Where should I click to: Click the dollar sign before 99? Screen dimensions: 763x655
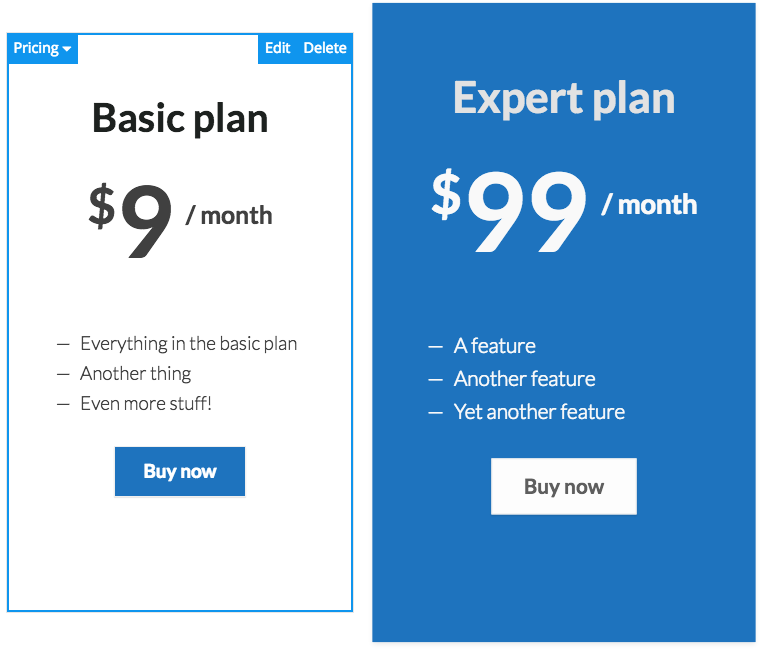[446, 194]
